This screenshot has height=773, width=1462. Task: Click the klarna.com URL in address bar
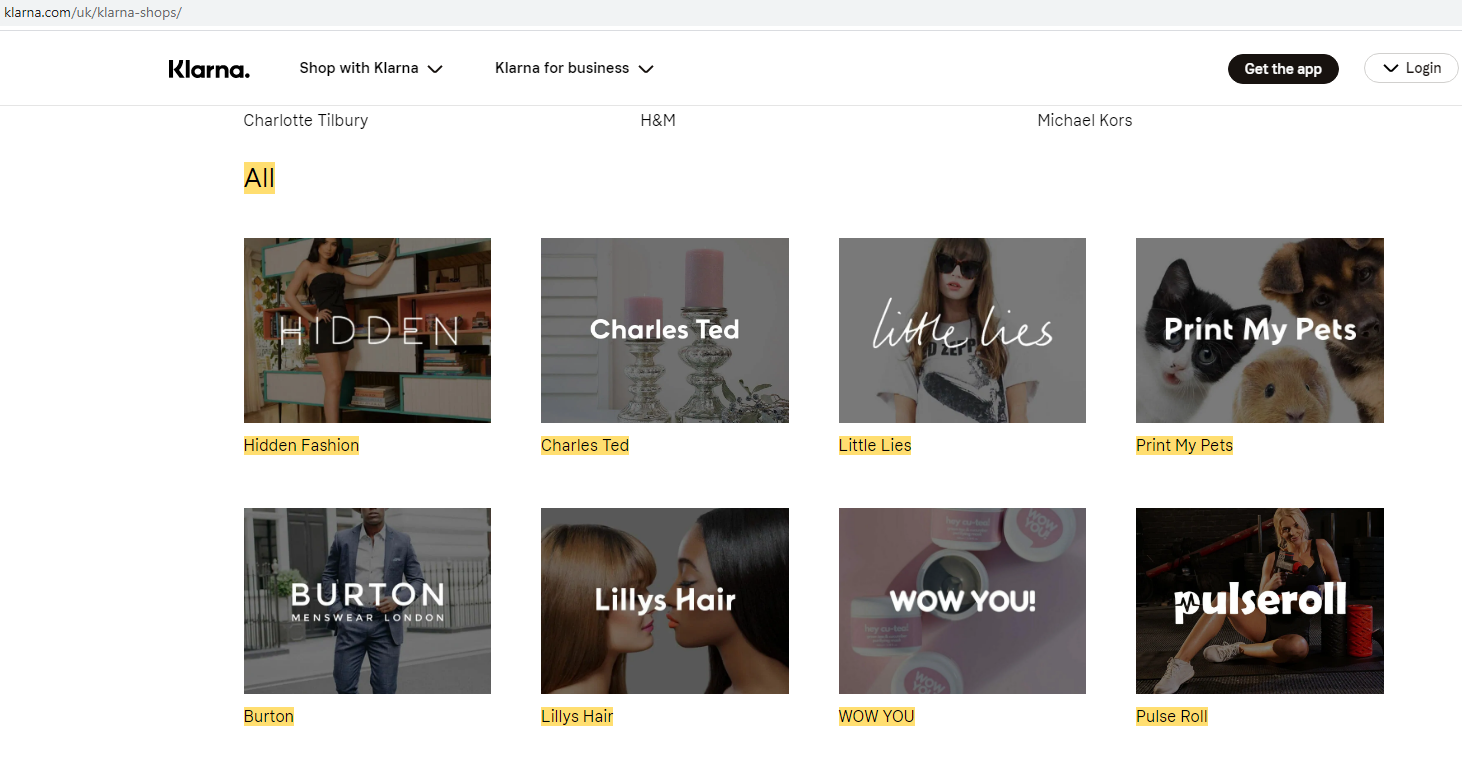coord(93,13)
